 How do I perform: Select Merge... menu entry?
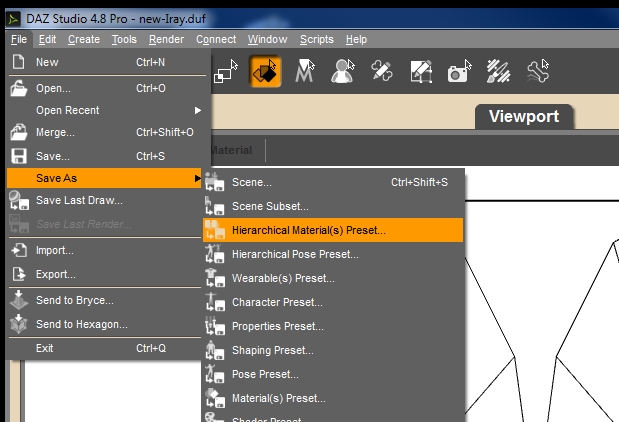click(105, 132)
